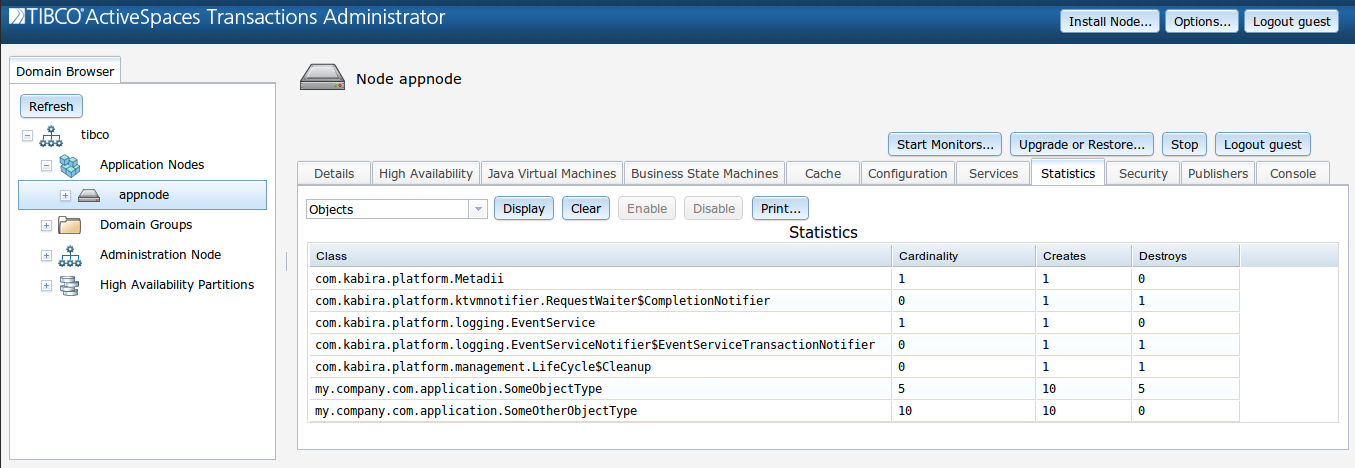Expand the Administration Node branch

click(x=46, y=255)
